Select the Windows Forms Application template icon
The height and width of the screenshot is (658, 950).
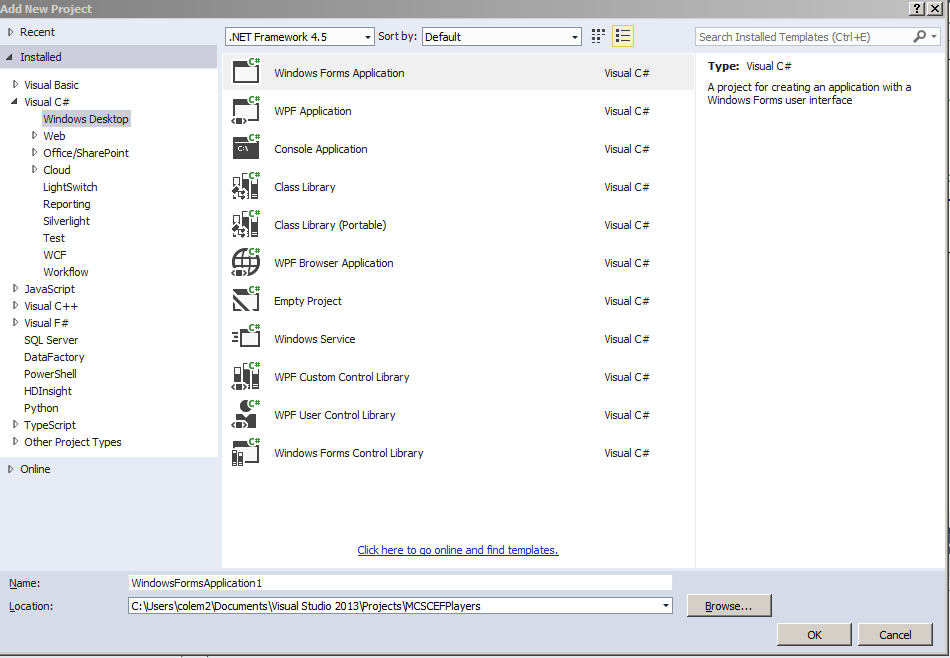pos(246,71)
